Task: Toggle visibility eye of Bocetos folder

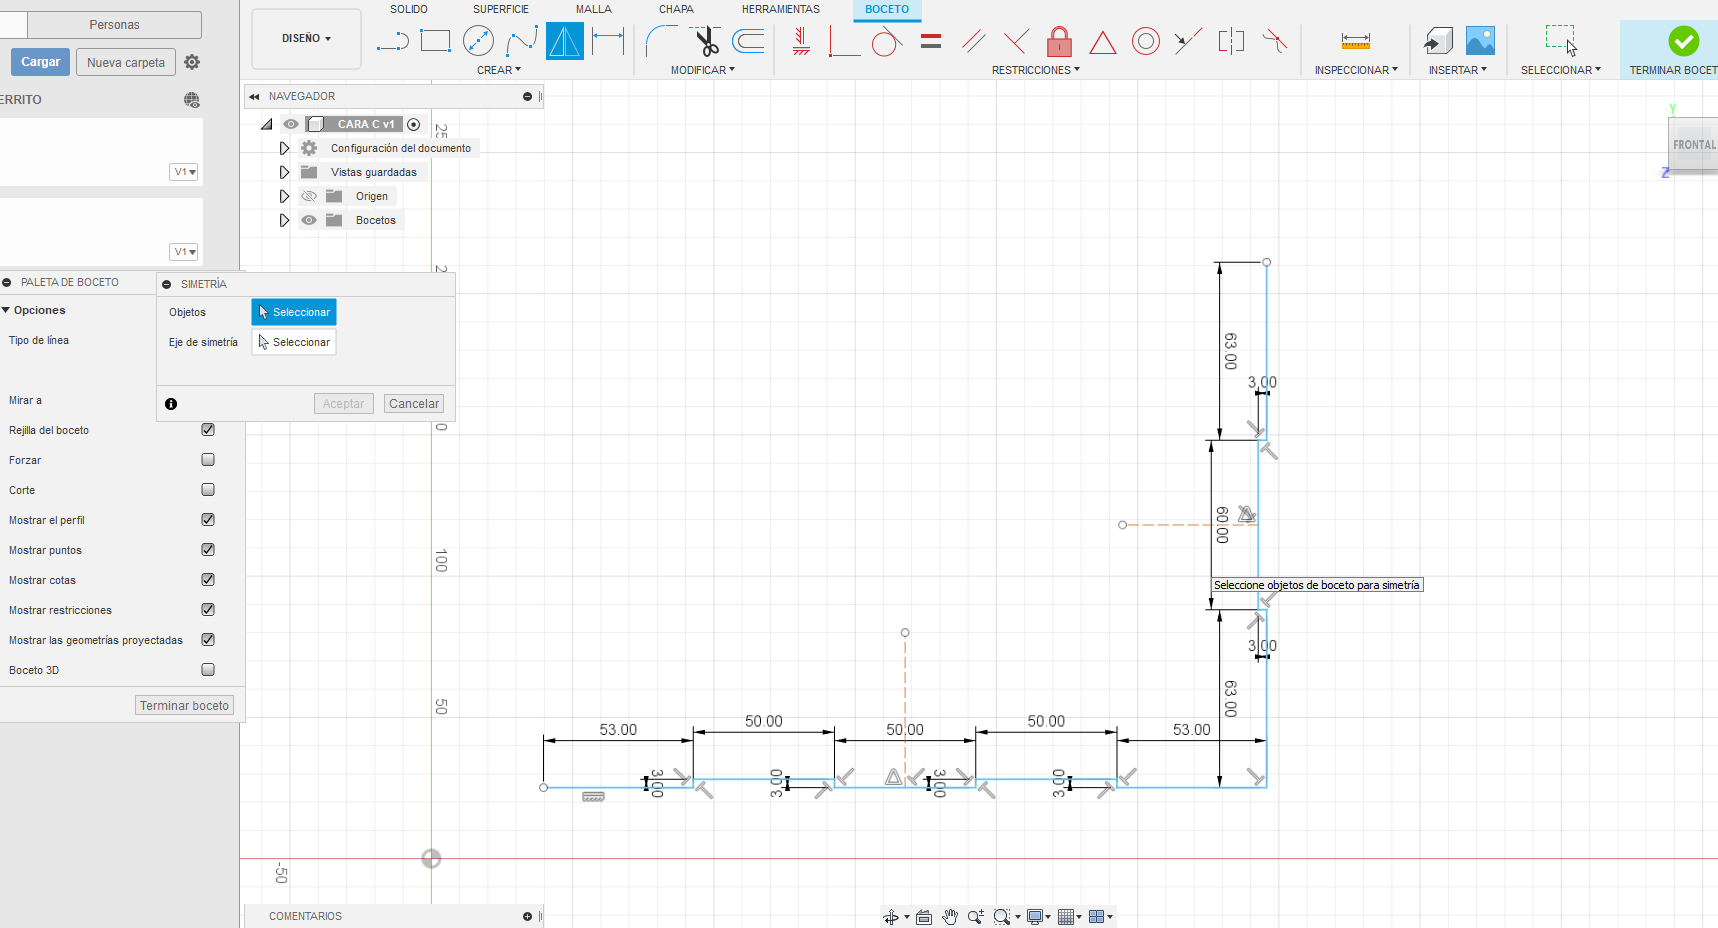Action: (309, 220)
